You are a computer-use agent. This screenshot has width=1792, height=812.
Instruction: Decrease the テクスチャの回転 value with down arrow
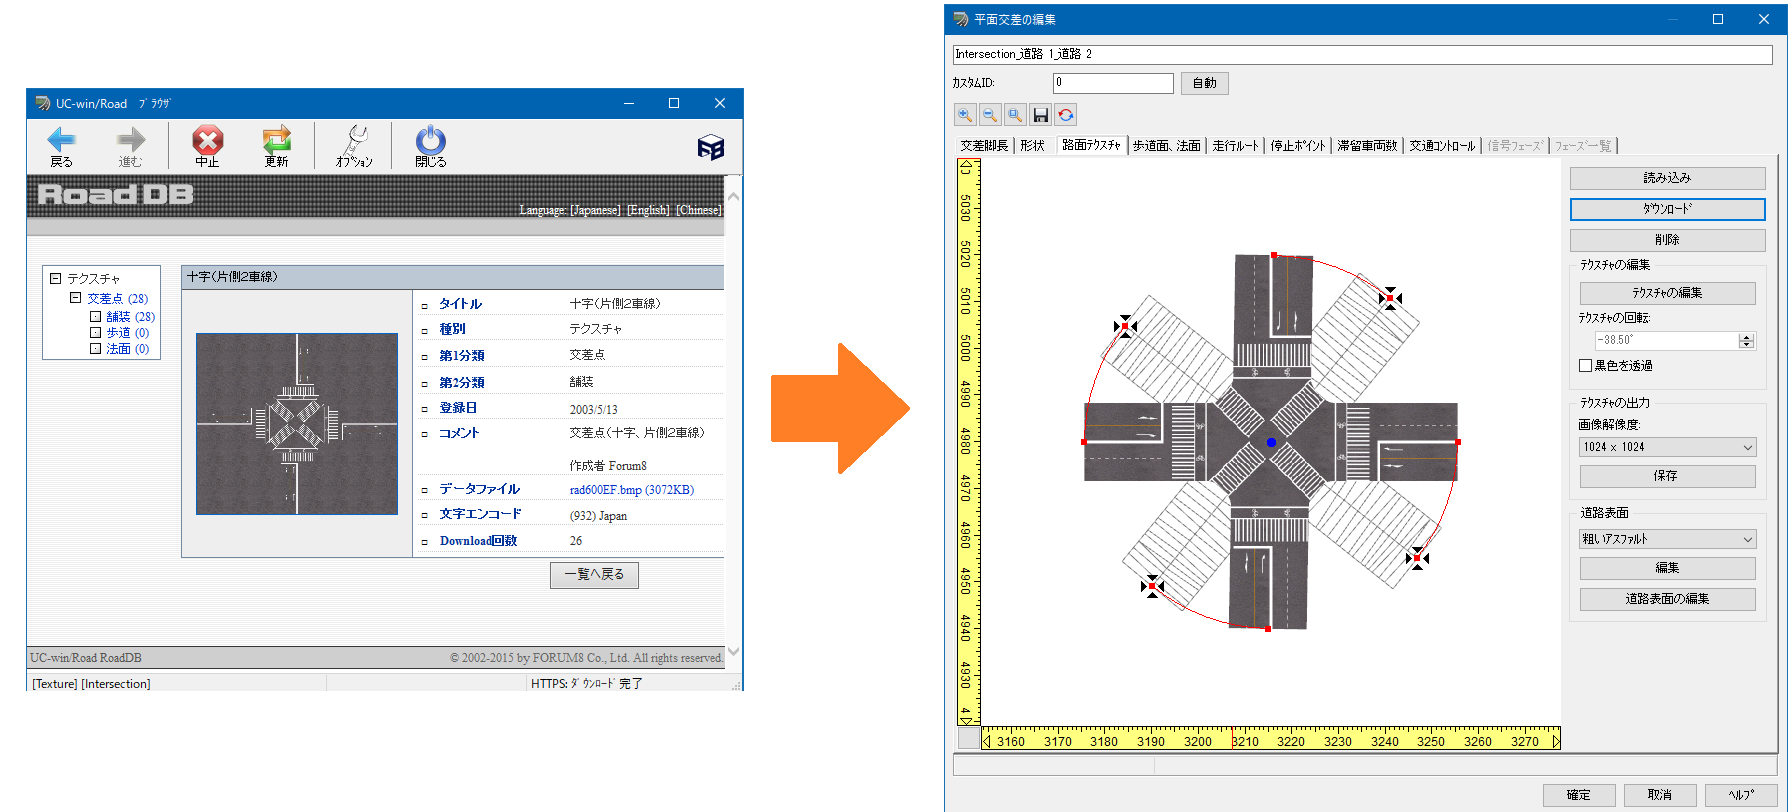pyautogui.click(x=1746, y=345)
